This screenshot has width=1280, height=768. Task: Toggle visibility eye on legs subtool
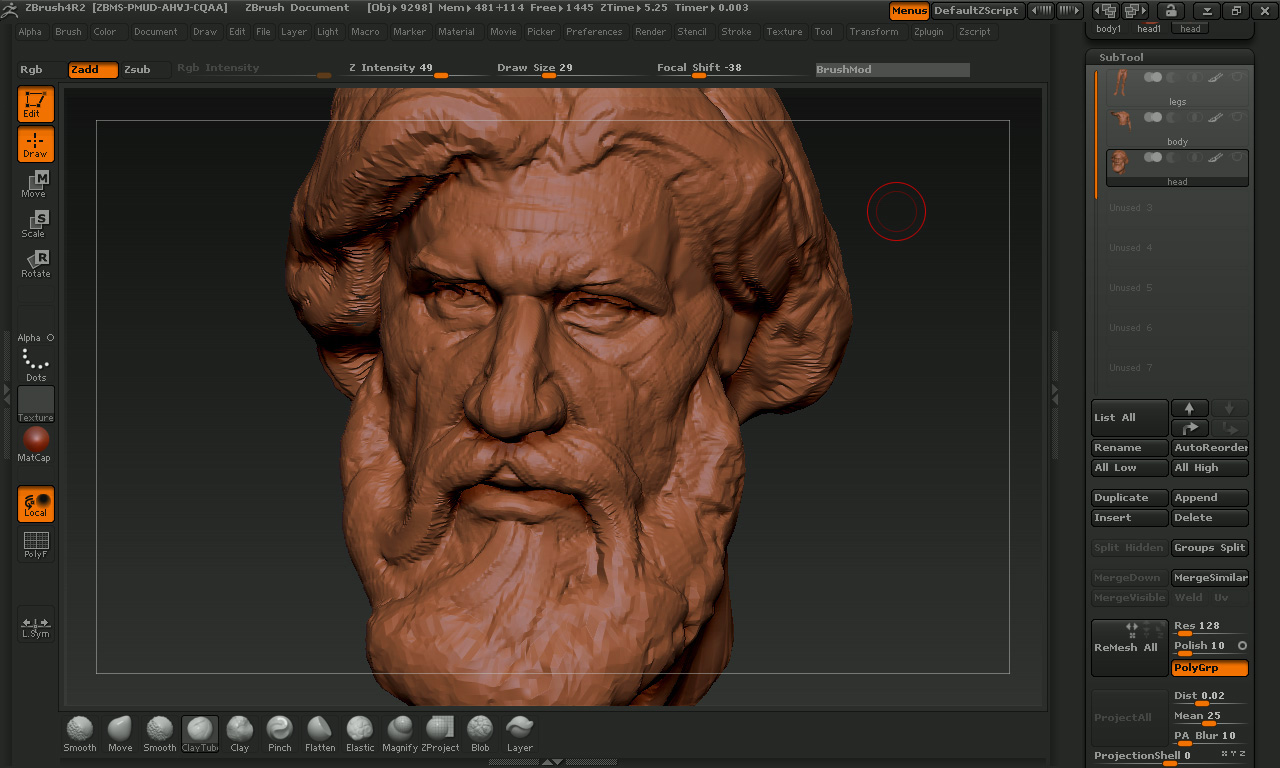click(x=1237, y=77)
